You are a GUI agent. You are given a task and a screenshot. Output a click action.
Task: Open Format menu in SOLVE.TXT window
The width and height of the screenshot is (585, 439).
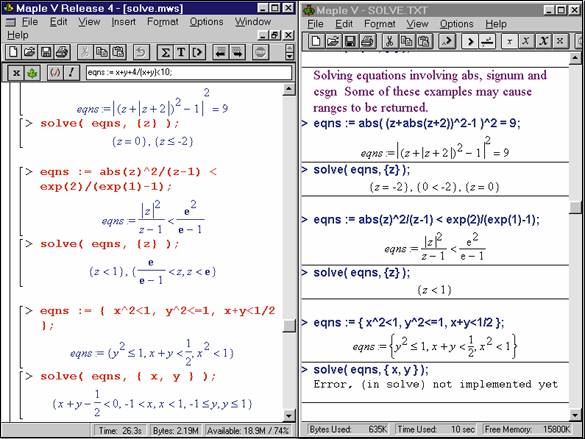[x=380, y=24]
